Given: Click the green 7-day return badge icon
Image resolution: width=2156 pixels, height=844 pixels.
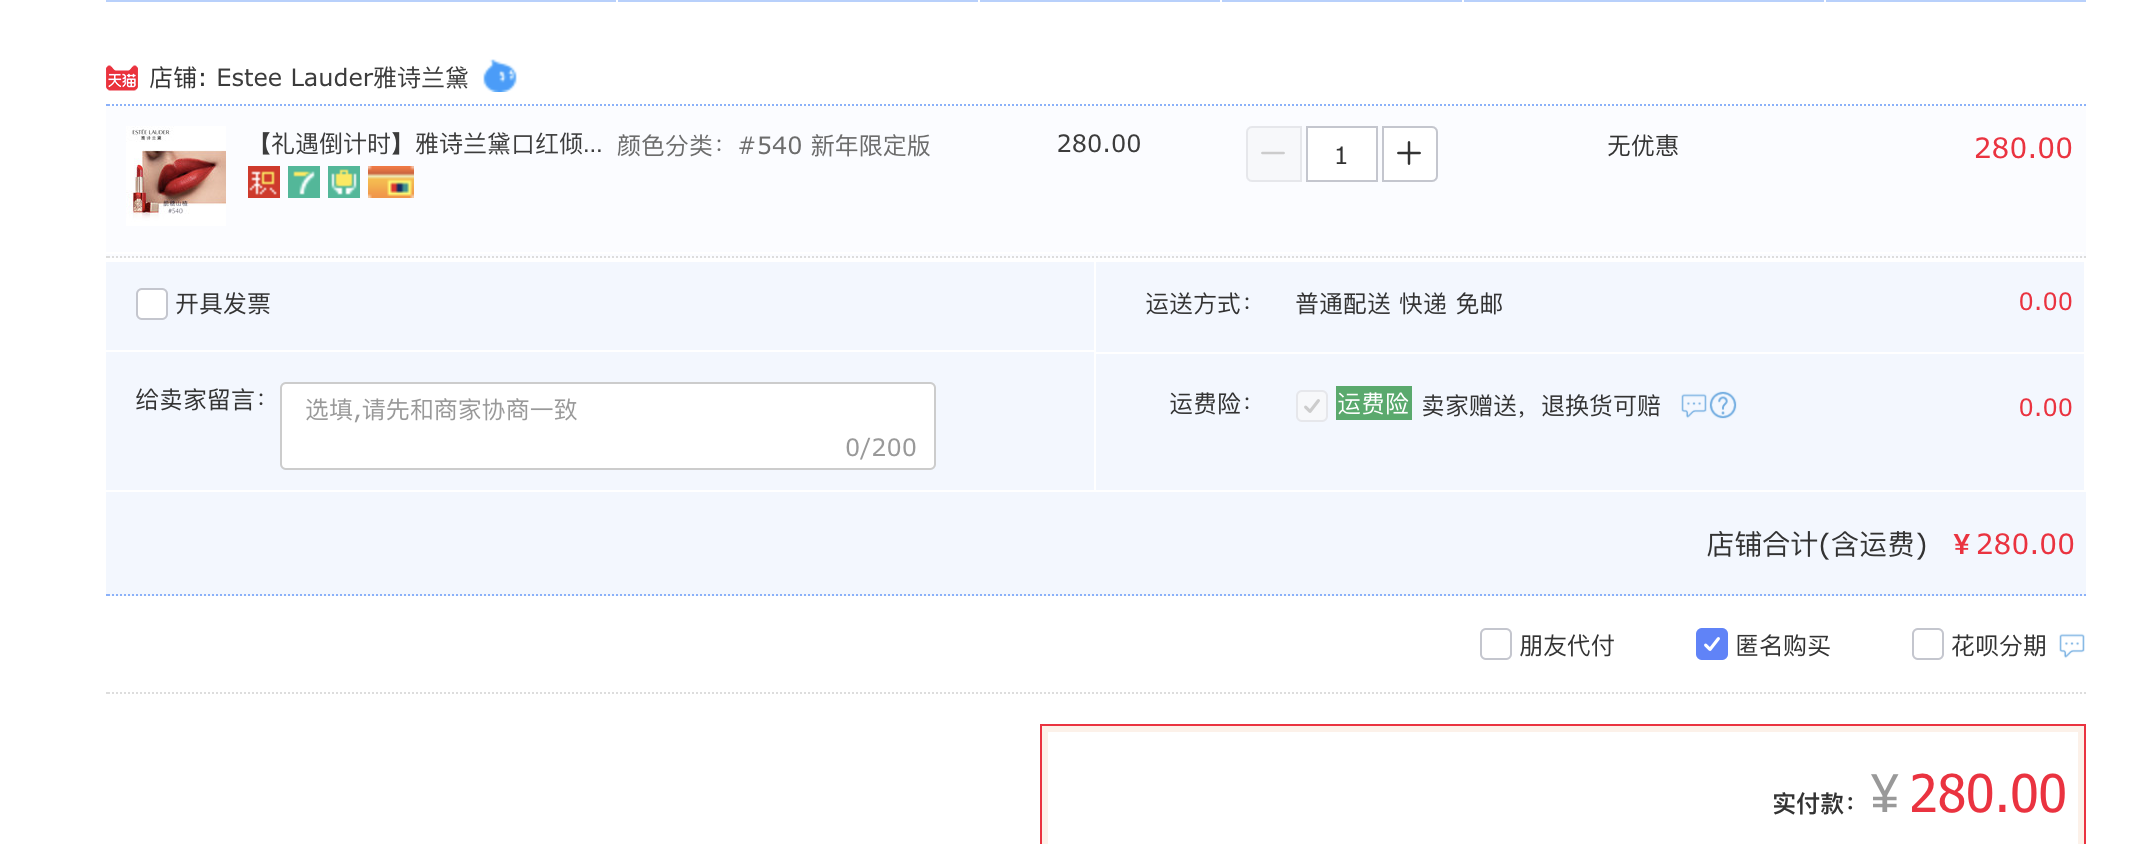Looking at the screenshot, I should pos(304,182).
